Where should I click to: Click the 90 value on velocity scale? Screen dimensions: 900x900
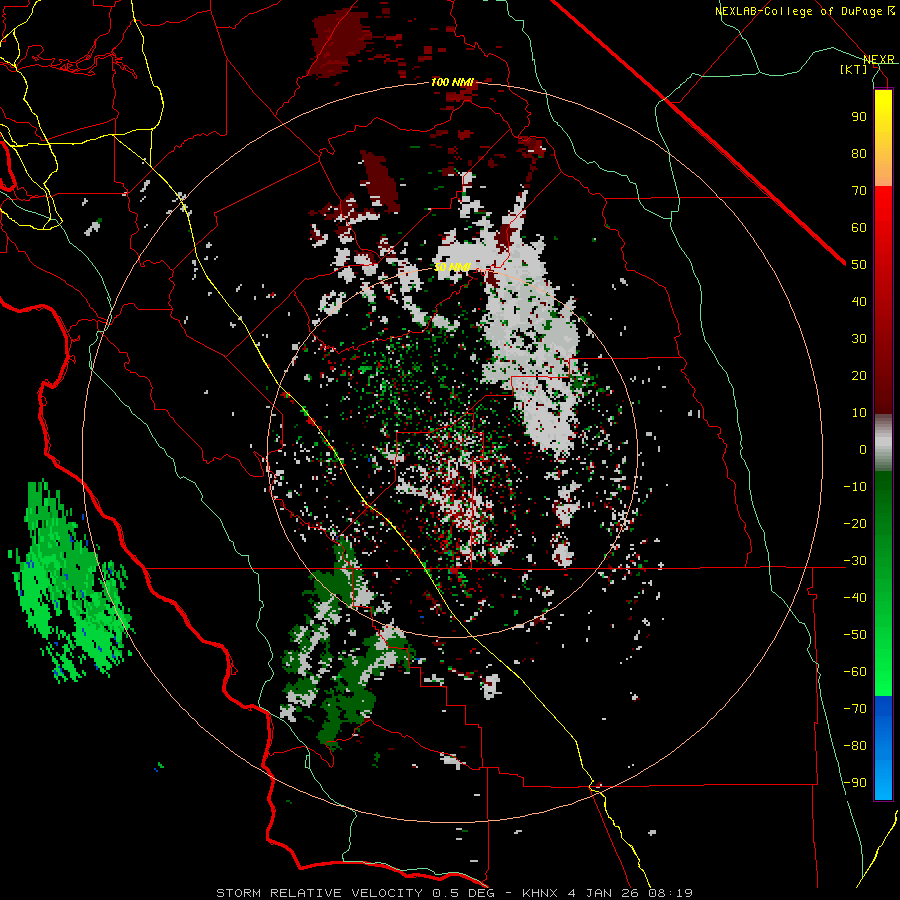[x=859, y=117]
